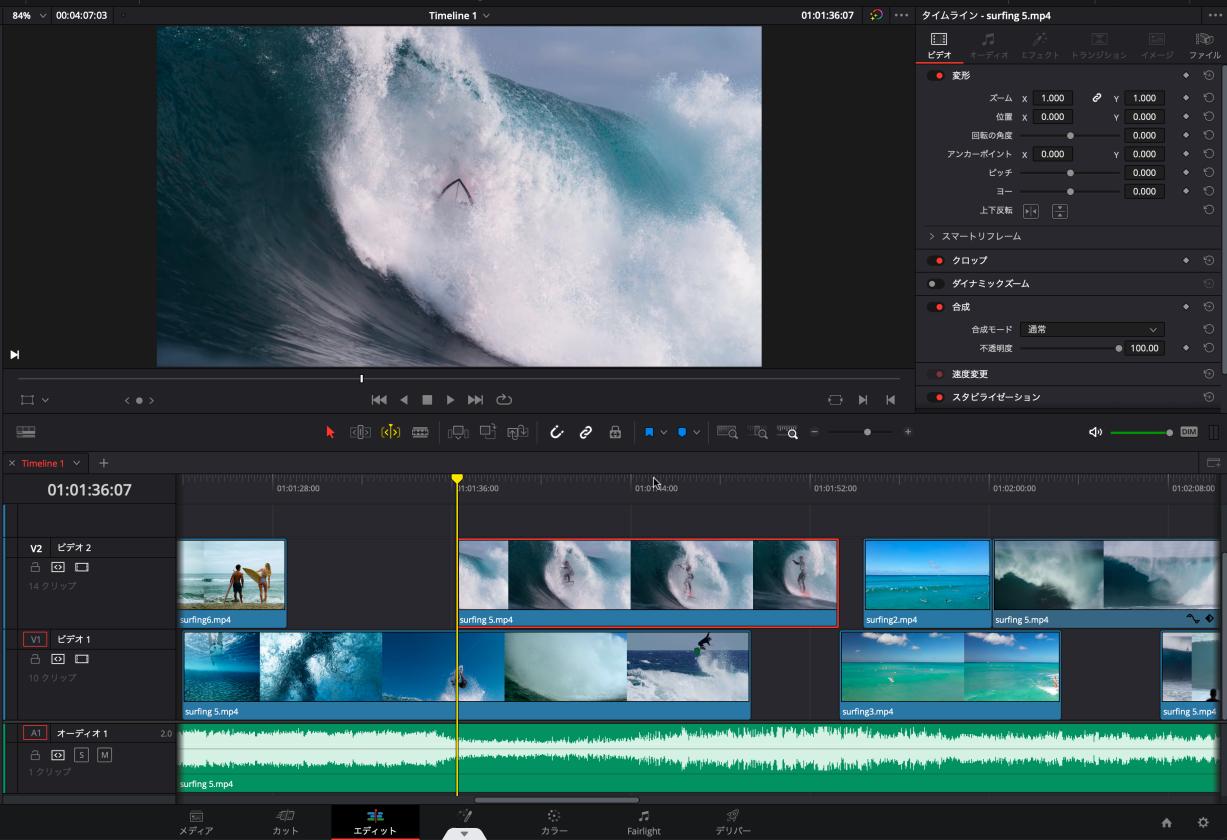Toggle the linked selection chain icon
Screen dimensions: 1227x840
[586, 432]
